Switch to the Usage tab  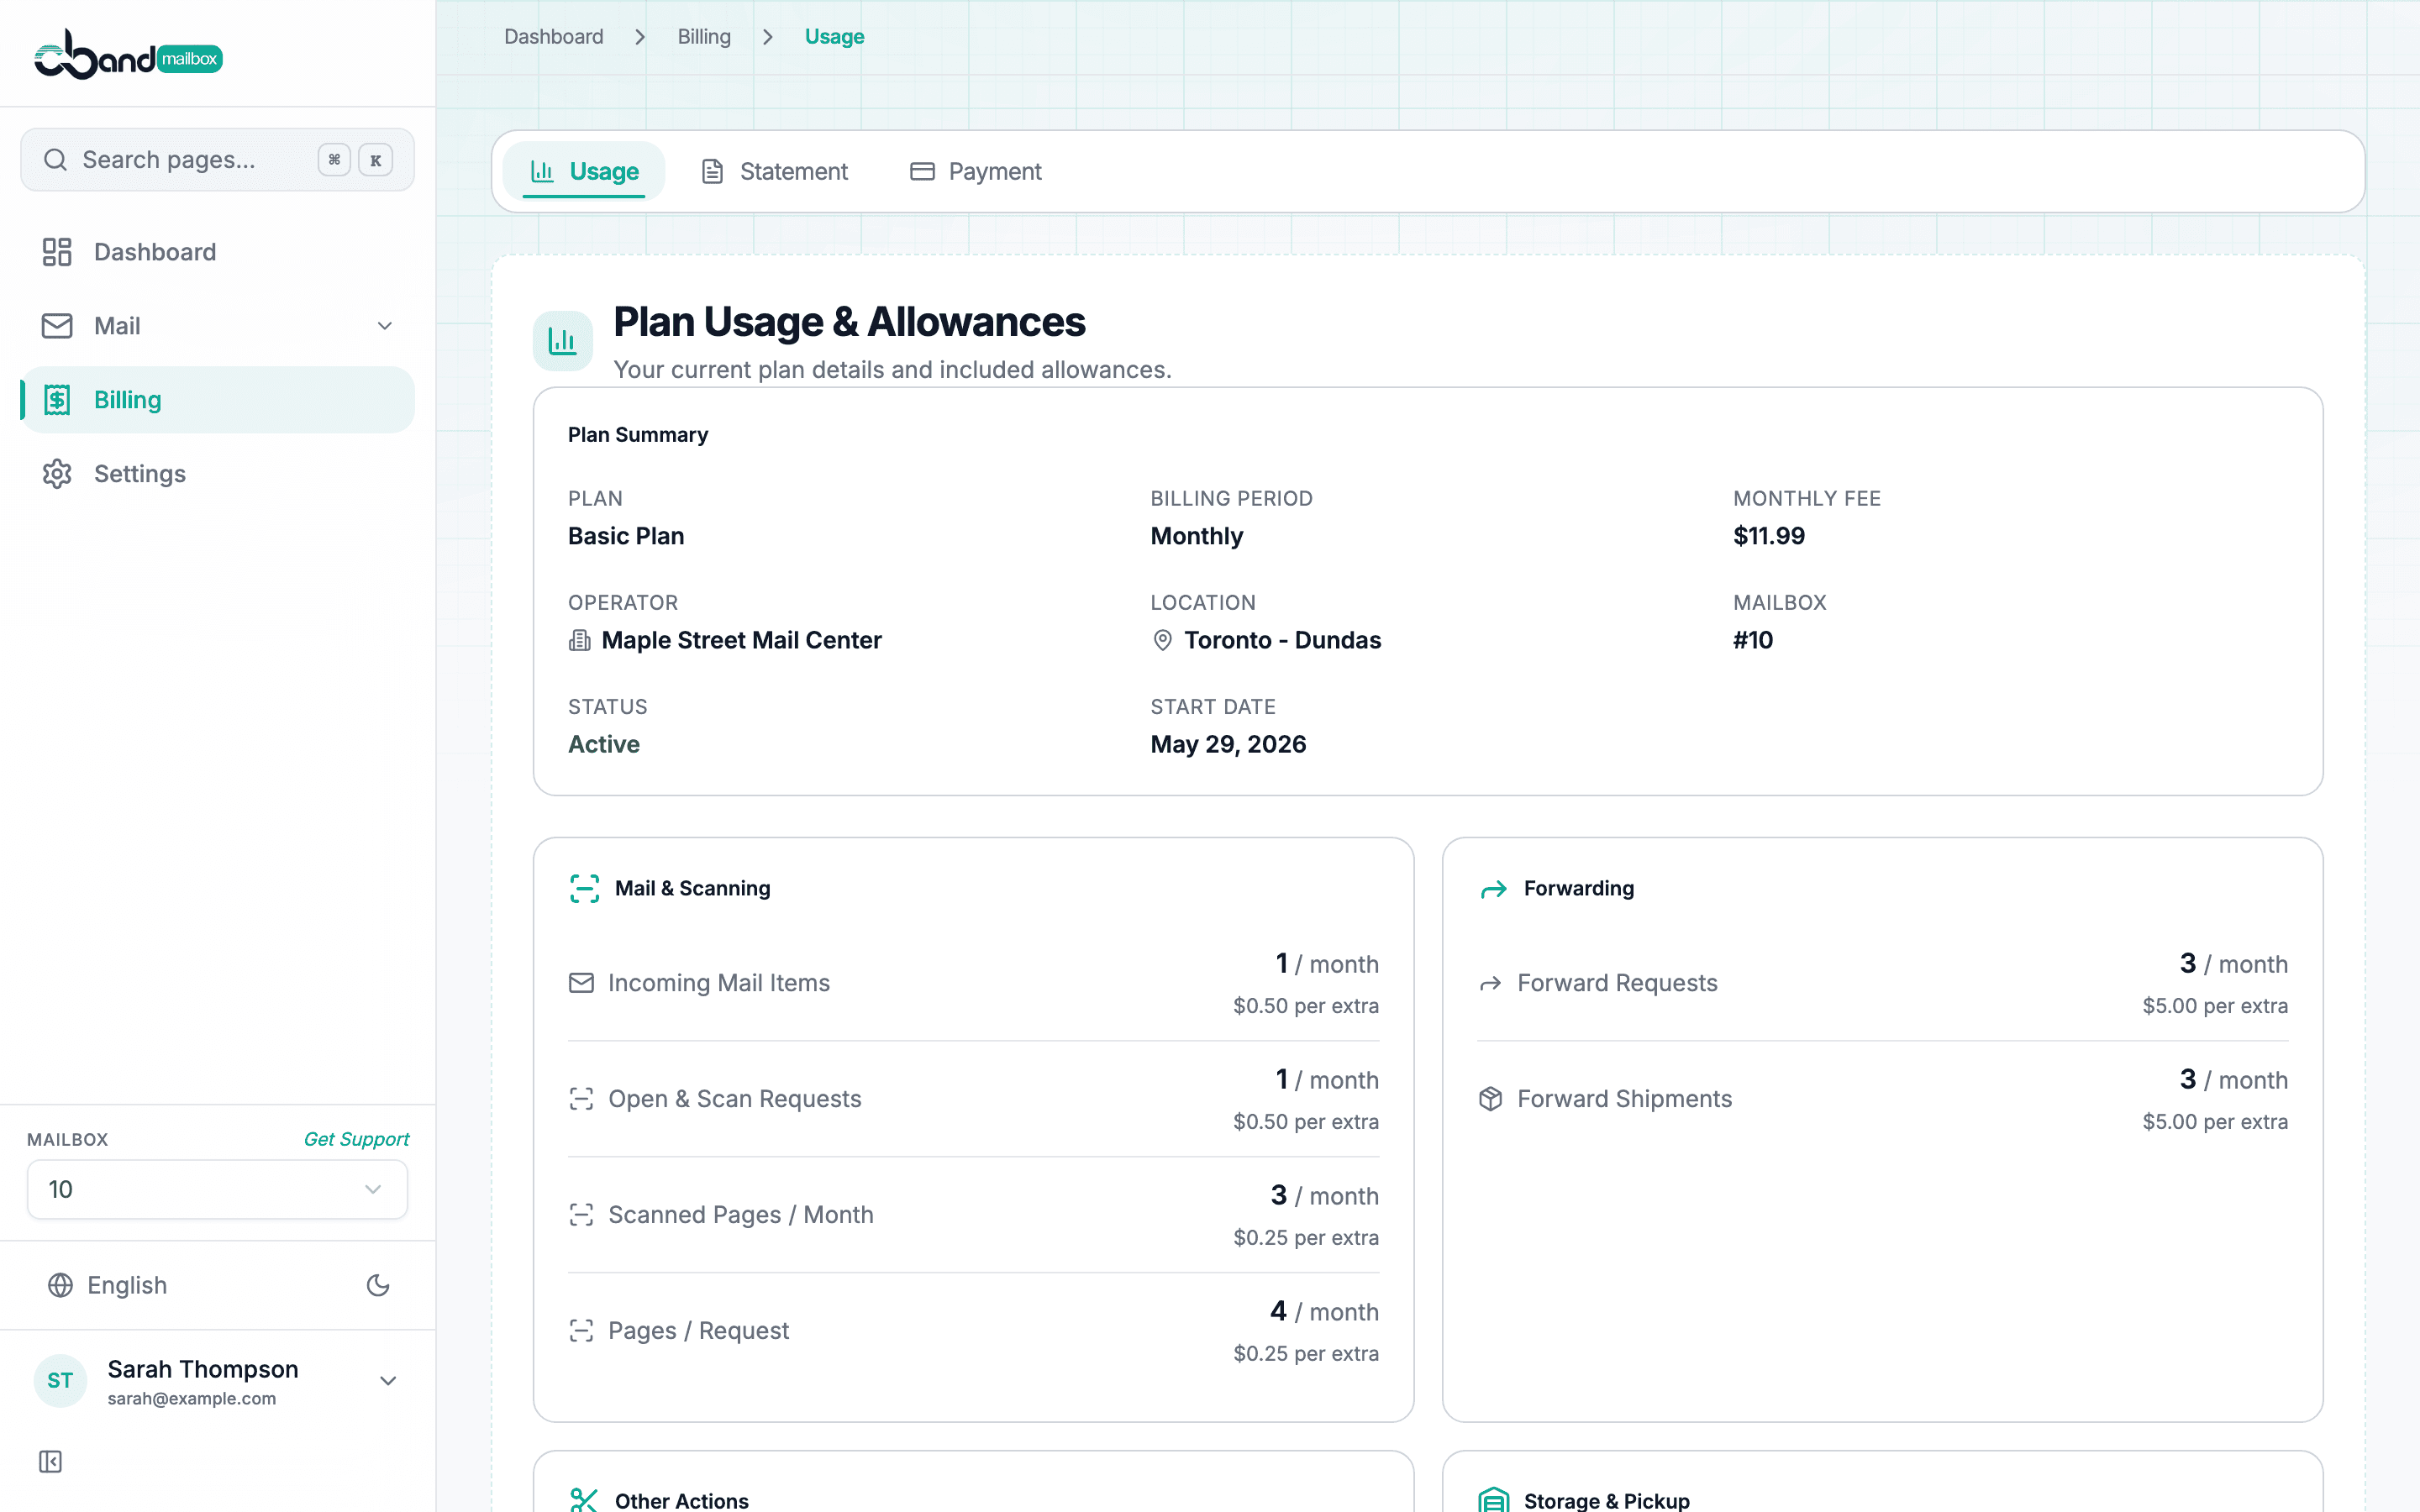584,171
